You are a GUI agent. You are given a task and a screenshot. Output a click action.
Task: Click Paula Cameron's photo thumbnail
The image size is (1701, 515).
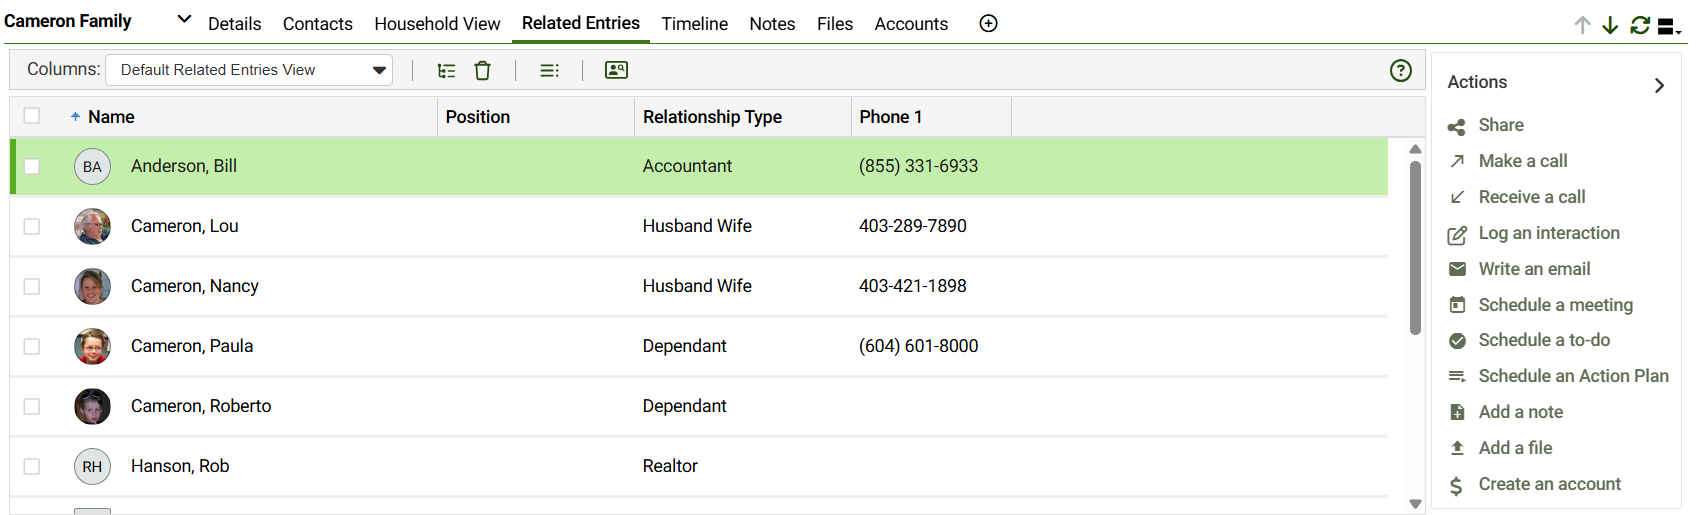click(x=92, y=346)
